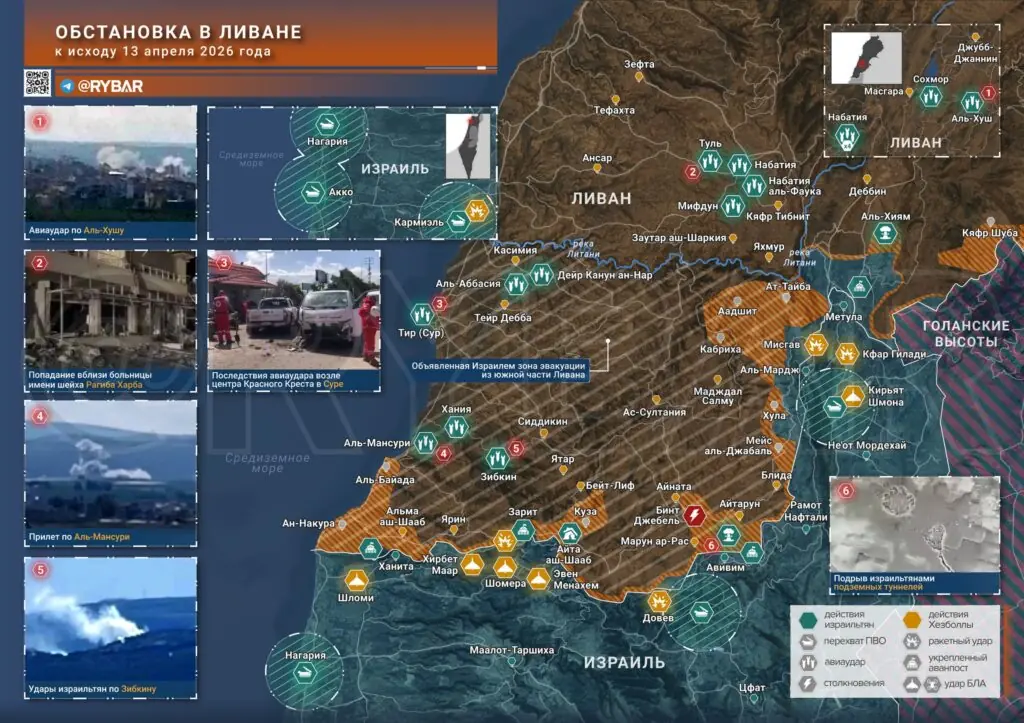Click the air defense icon at Акко

[x=312, y=191]
